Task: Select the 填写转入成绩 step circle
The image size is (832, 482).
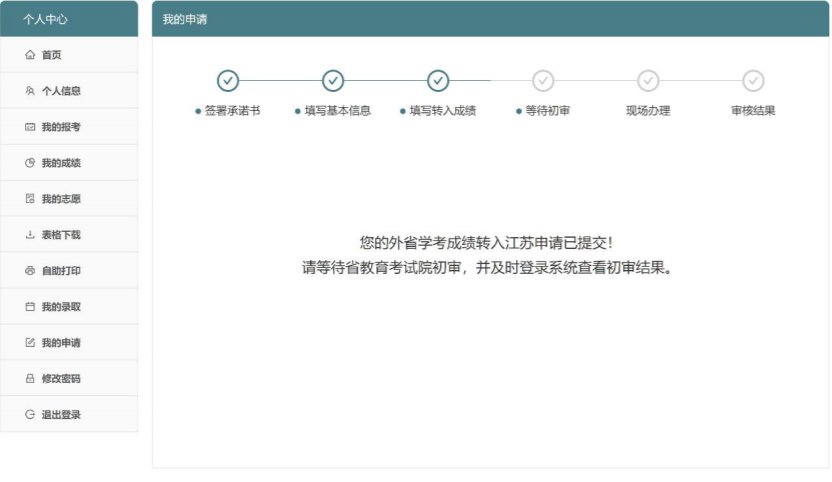Action: point(438,81)
